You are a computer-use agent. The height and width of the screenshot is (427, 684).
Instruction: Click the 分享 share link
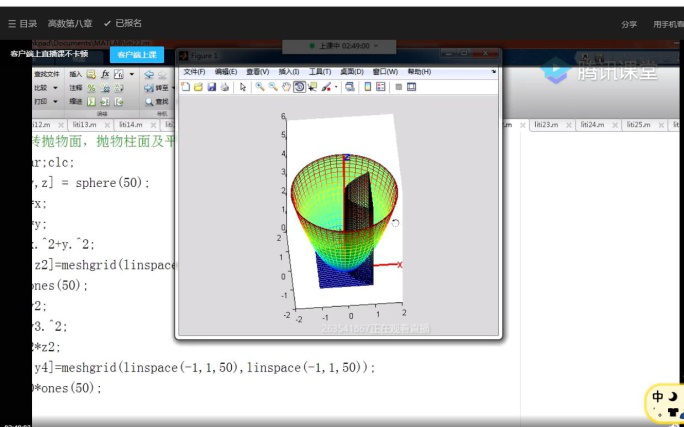click(628, 23)
